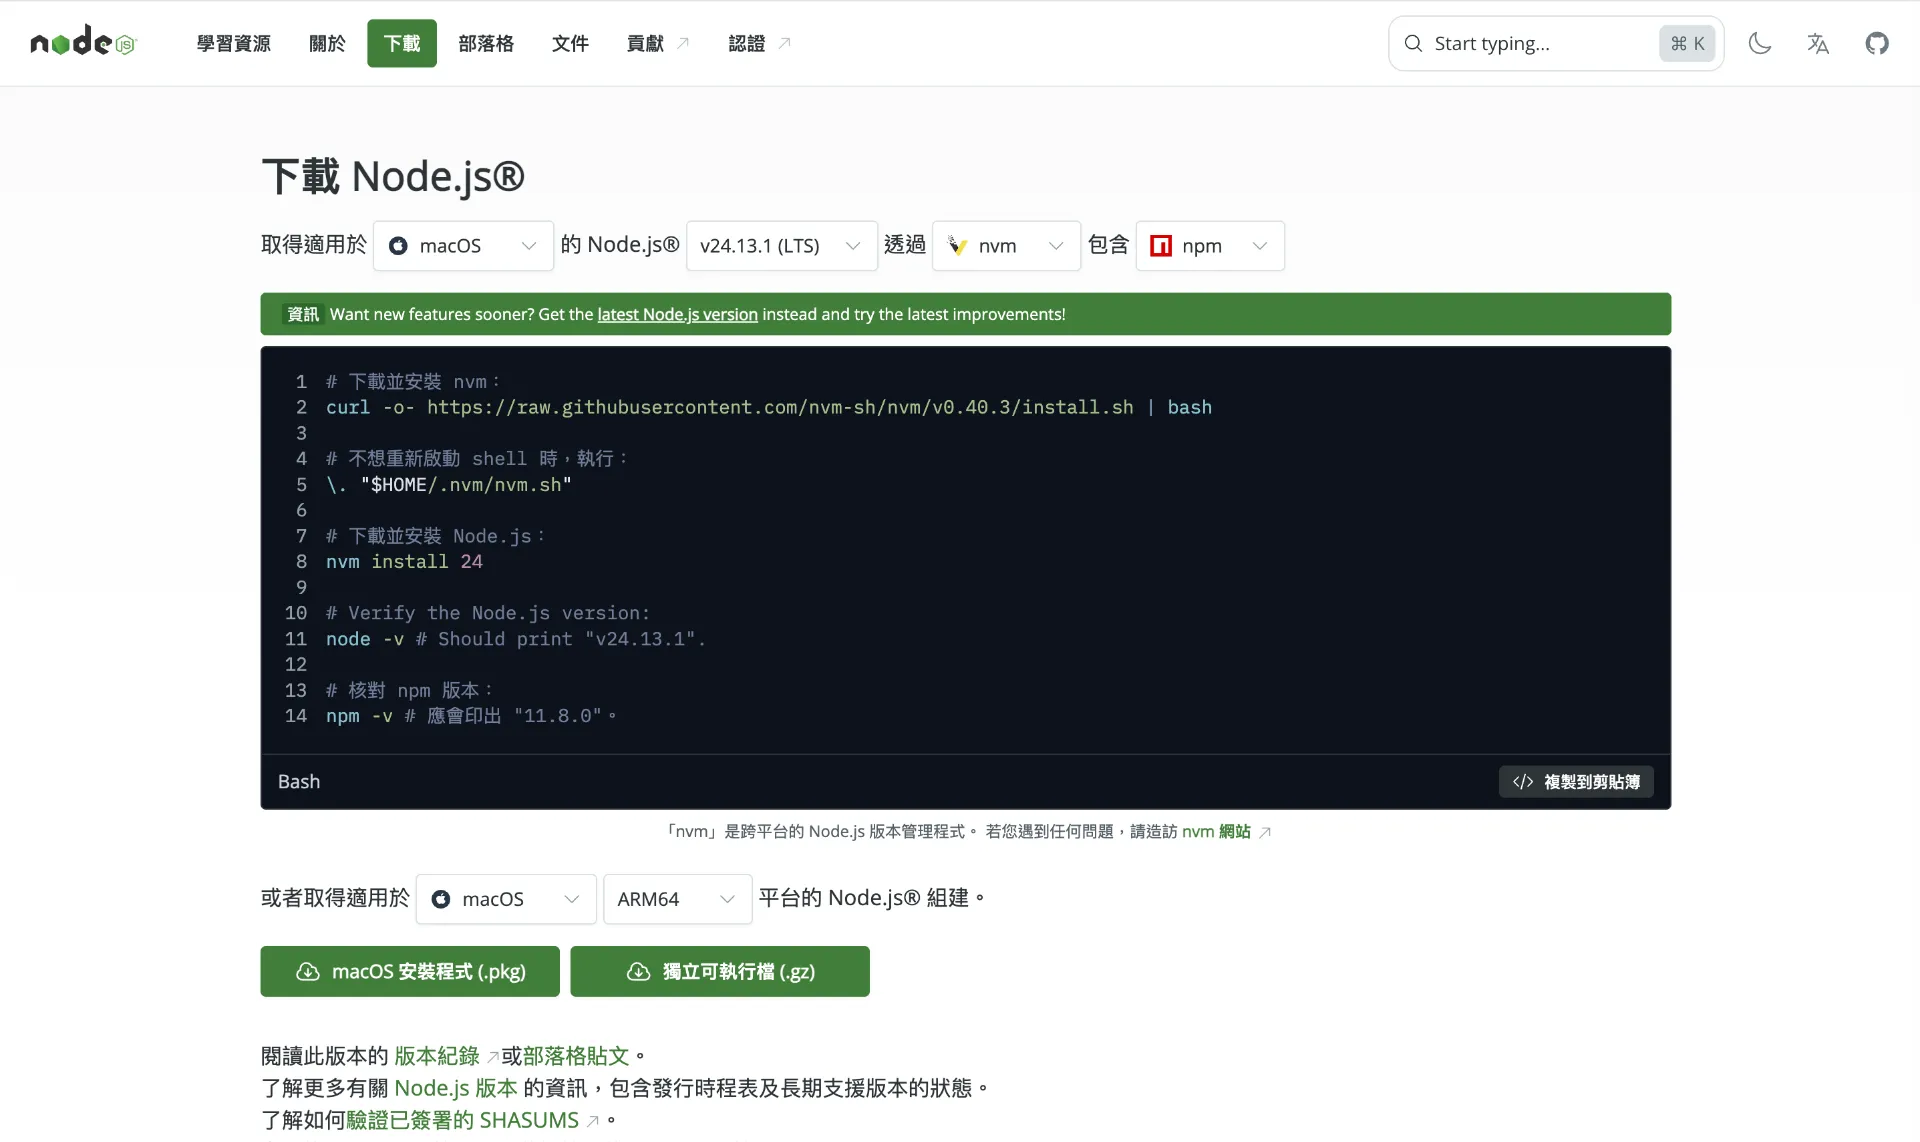Go to the 學習資源 menu item
This screenshot has height=1142, width=1920.
(x=233, y=43)
